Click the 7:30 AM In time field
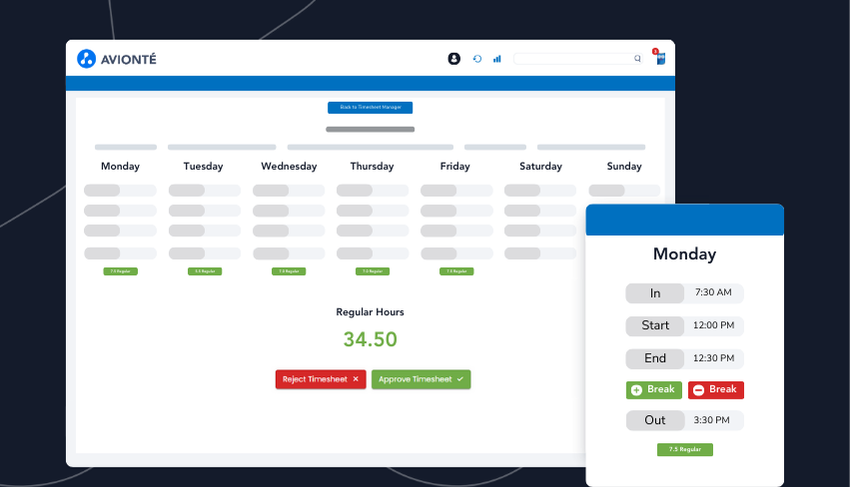The height and width of the screenshot is (487, 850). click(x=712, y=293)
